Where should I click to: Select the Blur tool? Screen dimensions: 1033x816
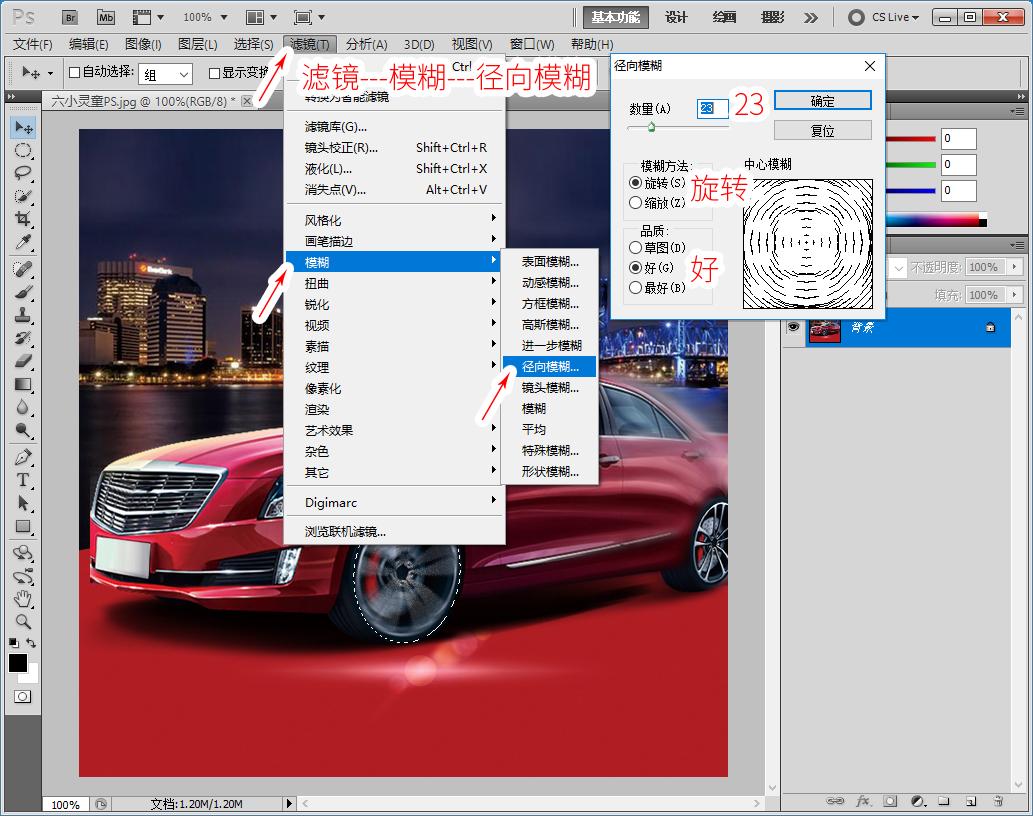[23, 407]
